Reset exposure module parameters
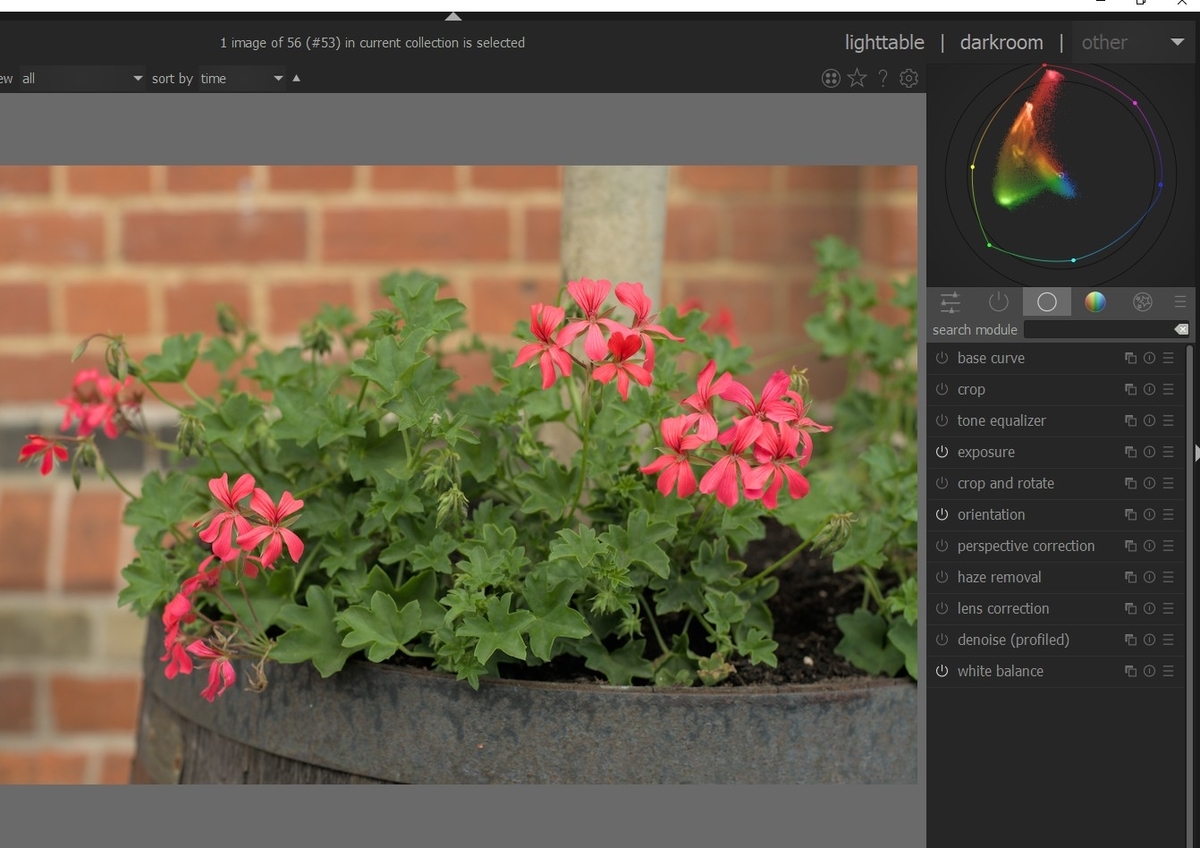 click(x=1149, y=452)
